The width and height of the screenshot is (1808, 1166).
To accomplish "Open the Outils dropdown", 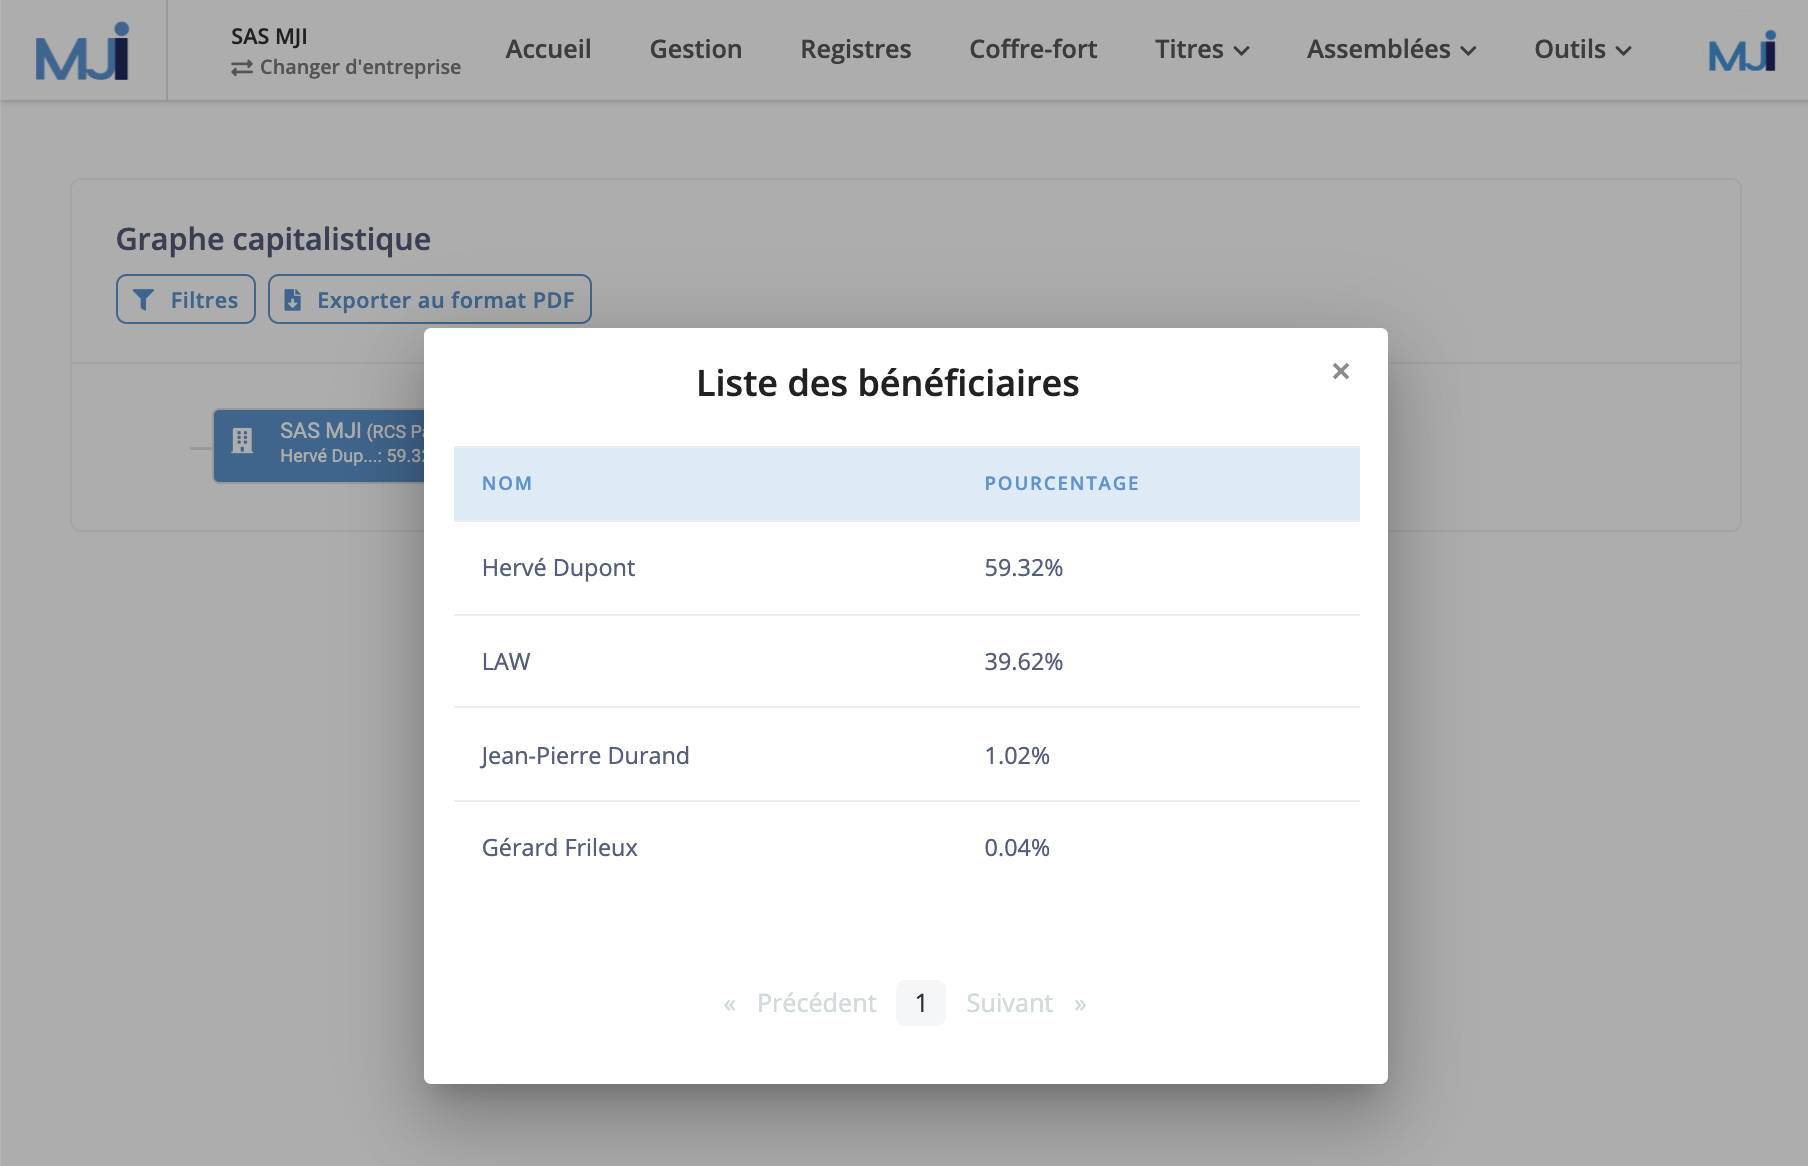I will click(1581, 48).
